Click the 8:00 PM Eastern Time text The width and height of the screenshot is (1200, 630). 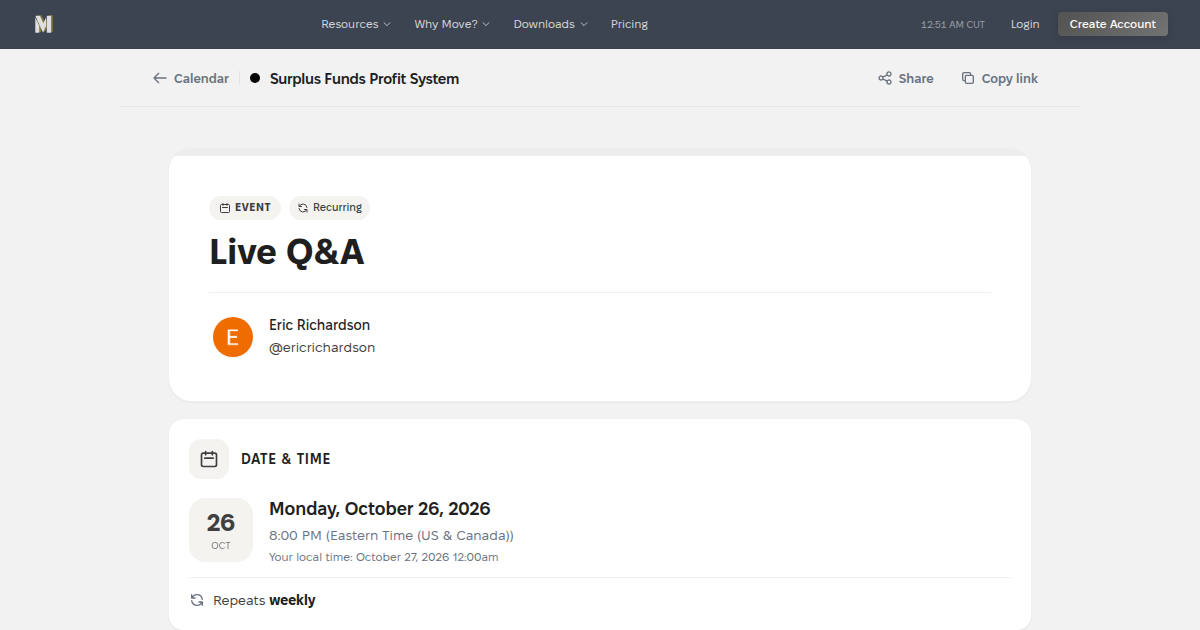391,536
